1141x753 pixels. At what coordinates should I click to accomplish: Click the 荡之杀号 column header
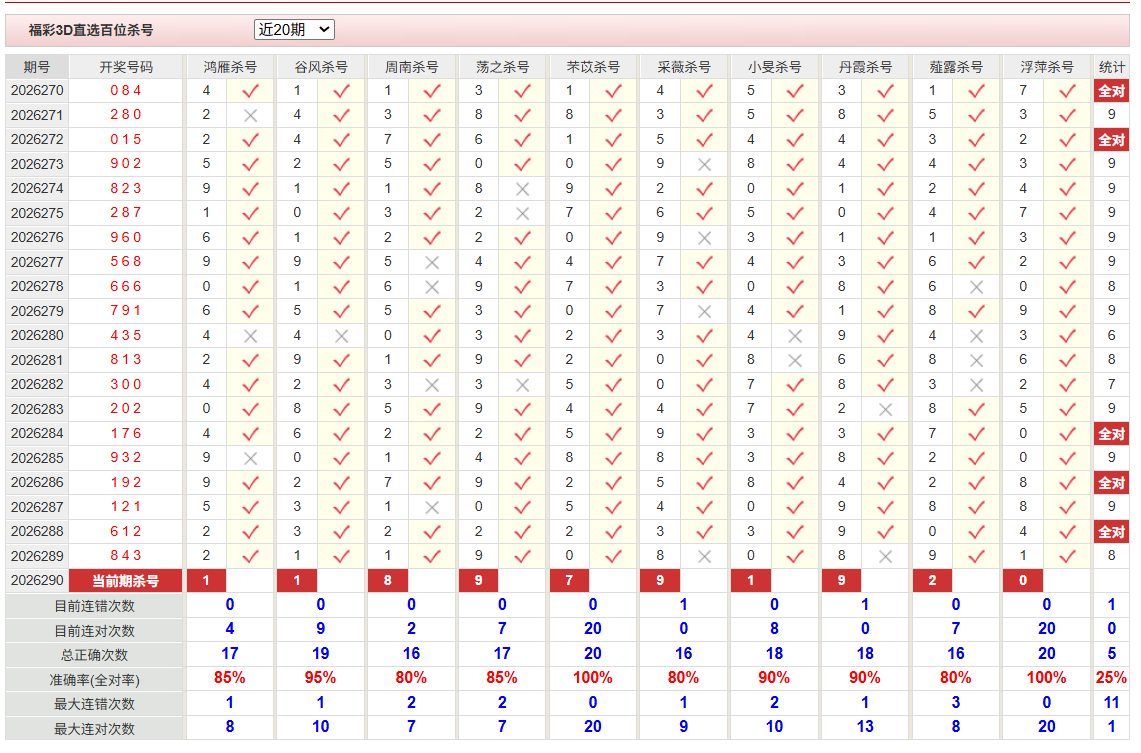click(x=502, y=67)
